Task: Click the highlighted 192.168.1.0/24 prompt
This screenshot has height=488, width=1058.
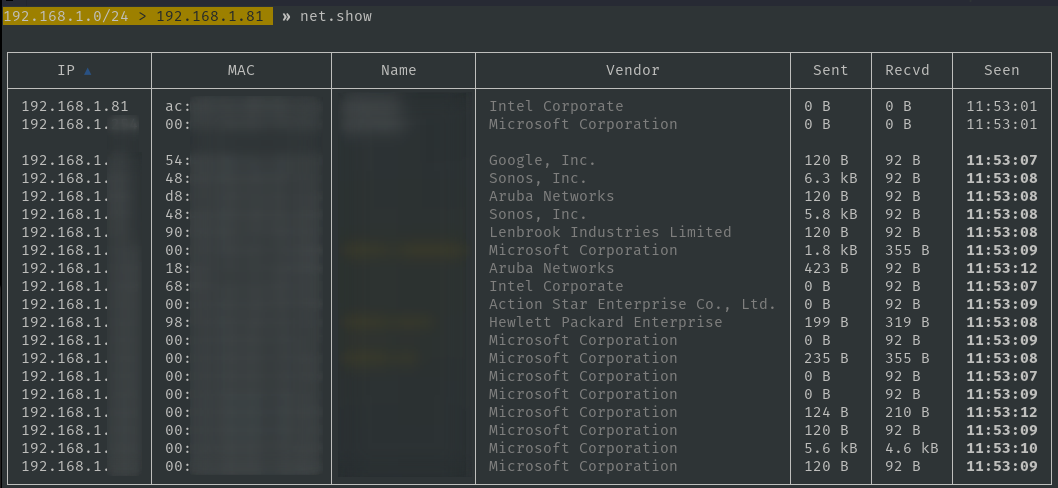Action: click(x=66, y=17)
